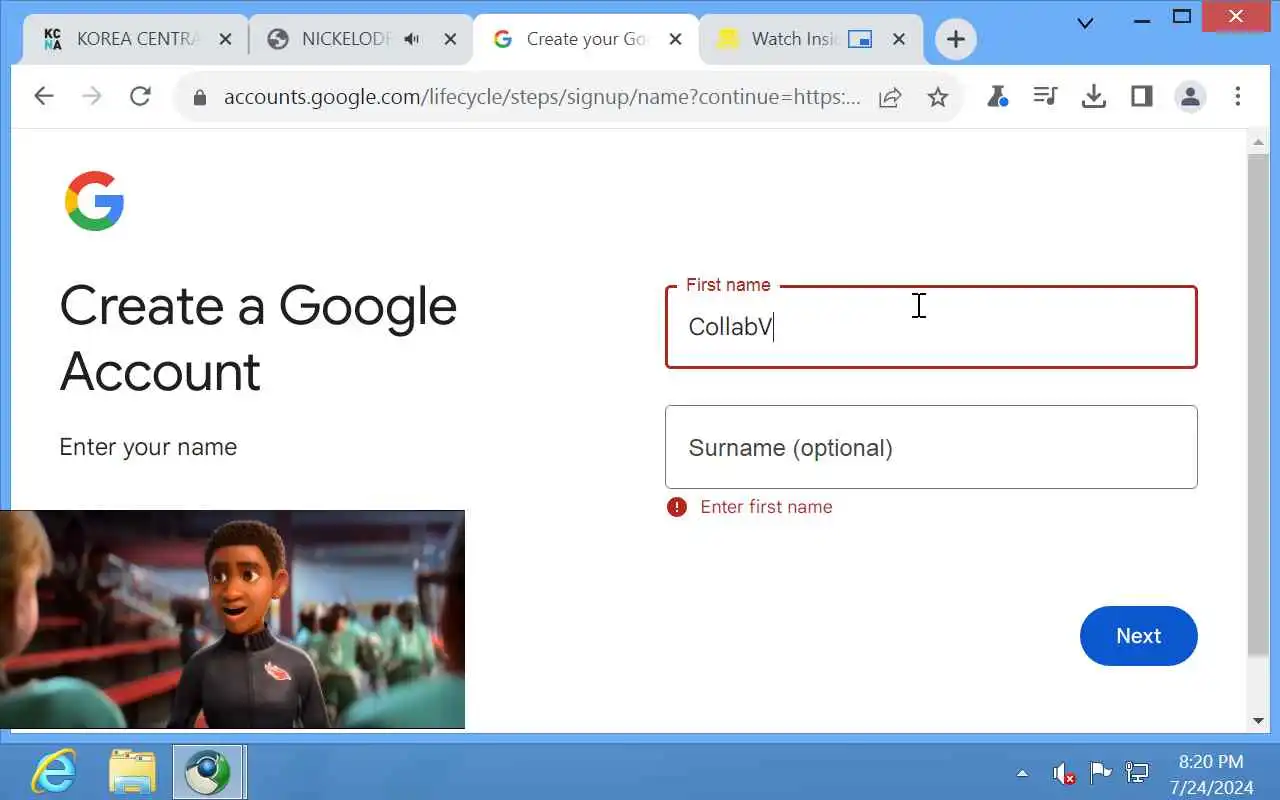The image size is (1280, 800).
Task: Open Action Center flag icon
Action: click(1100, 772)
